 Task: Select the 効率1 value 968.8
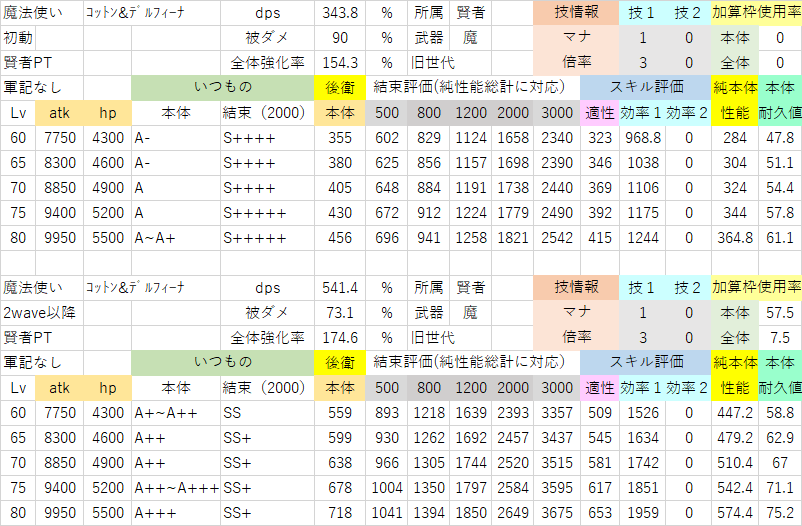click(x=642, y=138)
